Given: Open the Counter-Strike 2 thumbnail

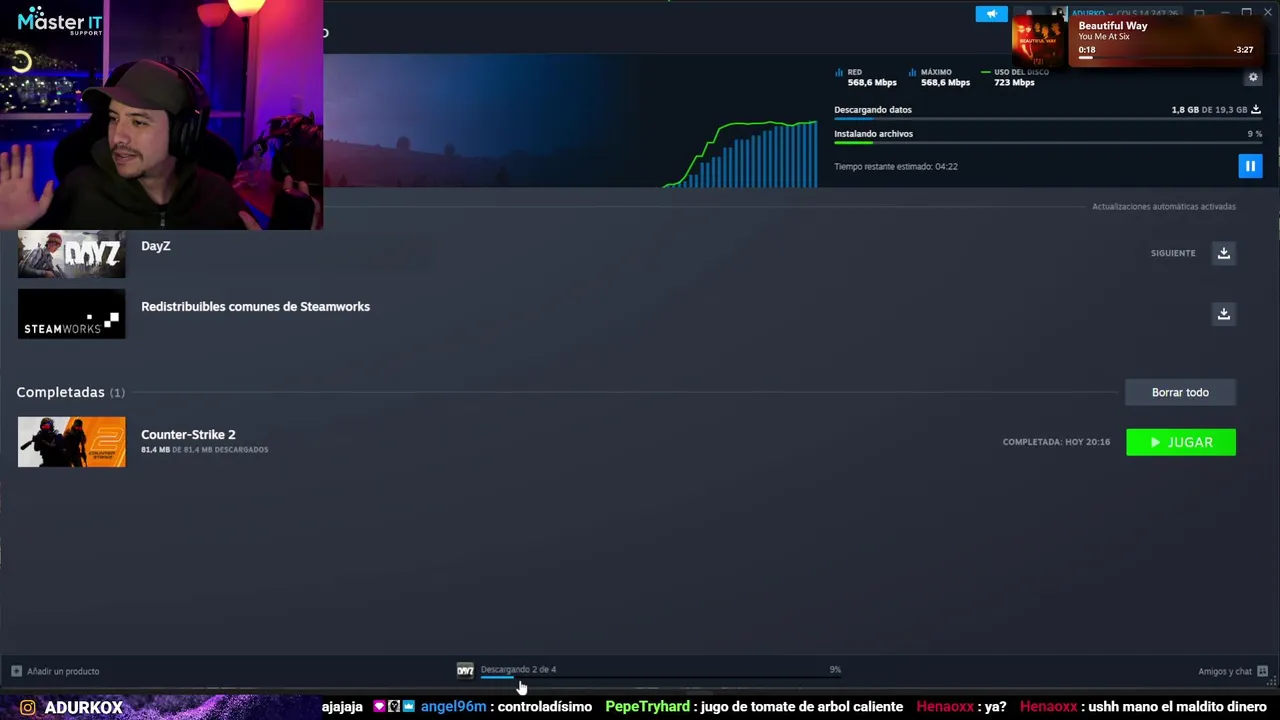Looking at the screenshot, I should [x=71, y=442].
